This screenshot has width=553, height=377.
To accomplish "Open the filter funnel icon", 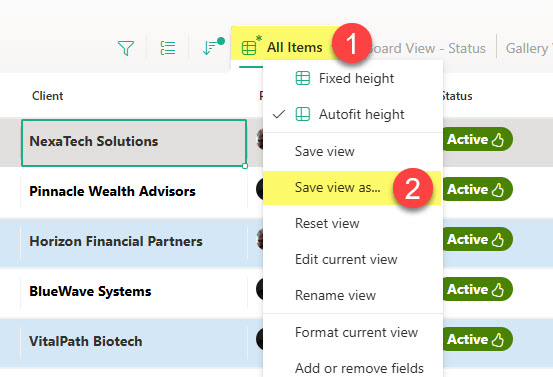I will (126, 48).
